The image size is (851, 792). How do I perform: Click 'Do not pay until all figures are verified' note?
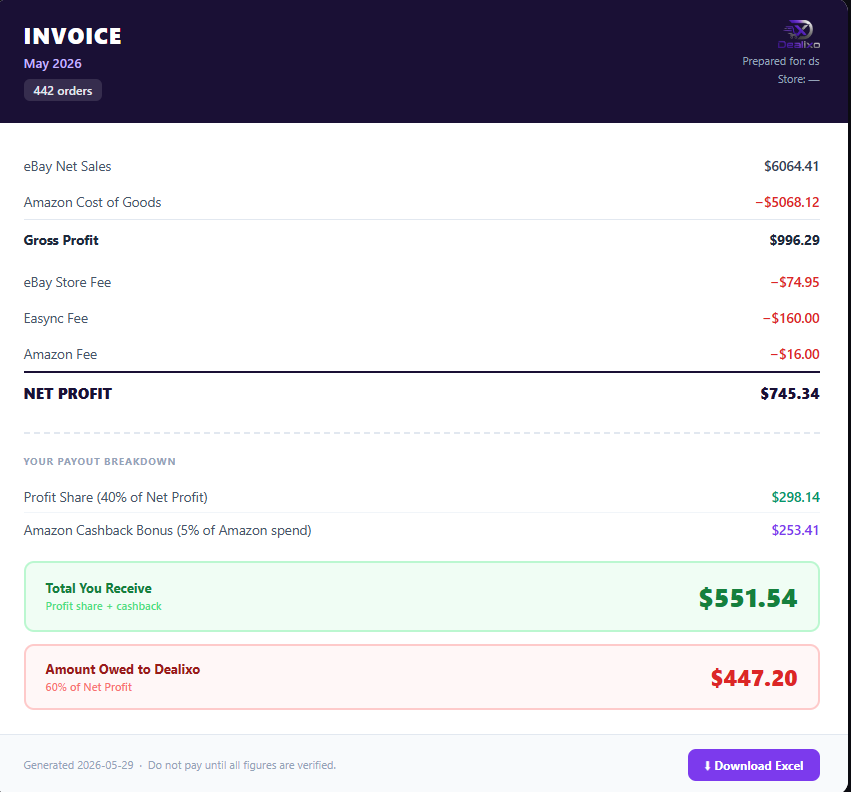242,765
